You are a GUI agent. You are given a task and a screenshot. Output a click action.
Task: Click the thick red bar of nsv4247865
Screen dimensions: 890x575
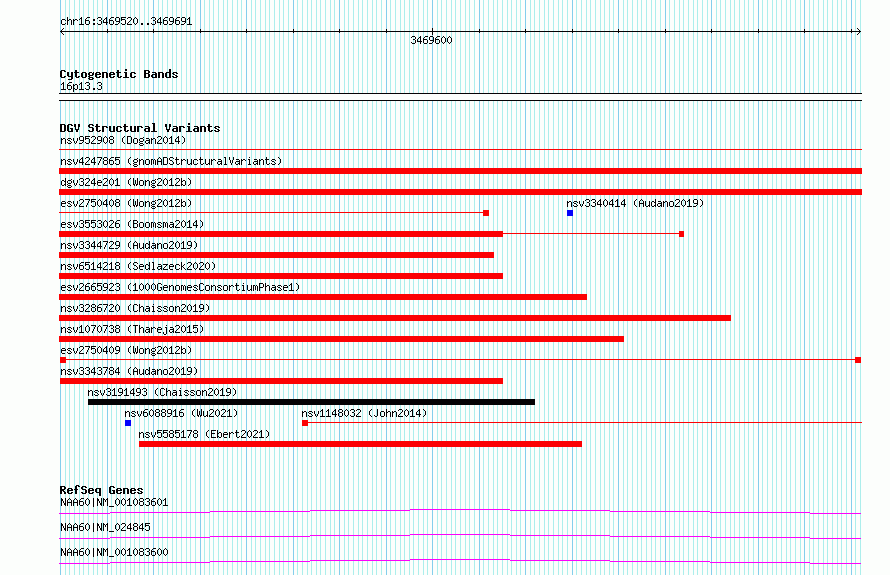(460, 171)
